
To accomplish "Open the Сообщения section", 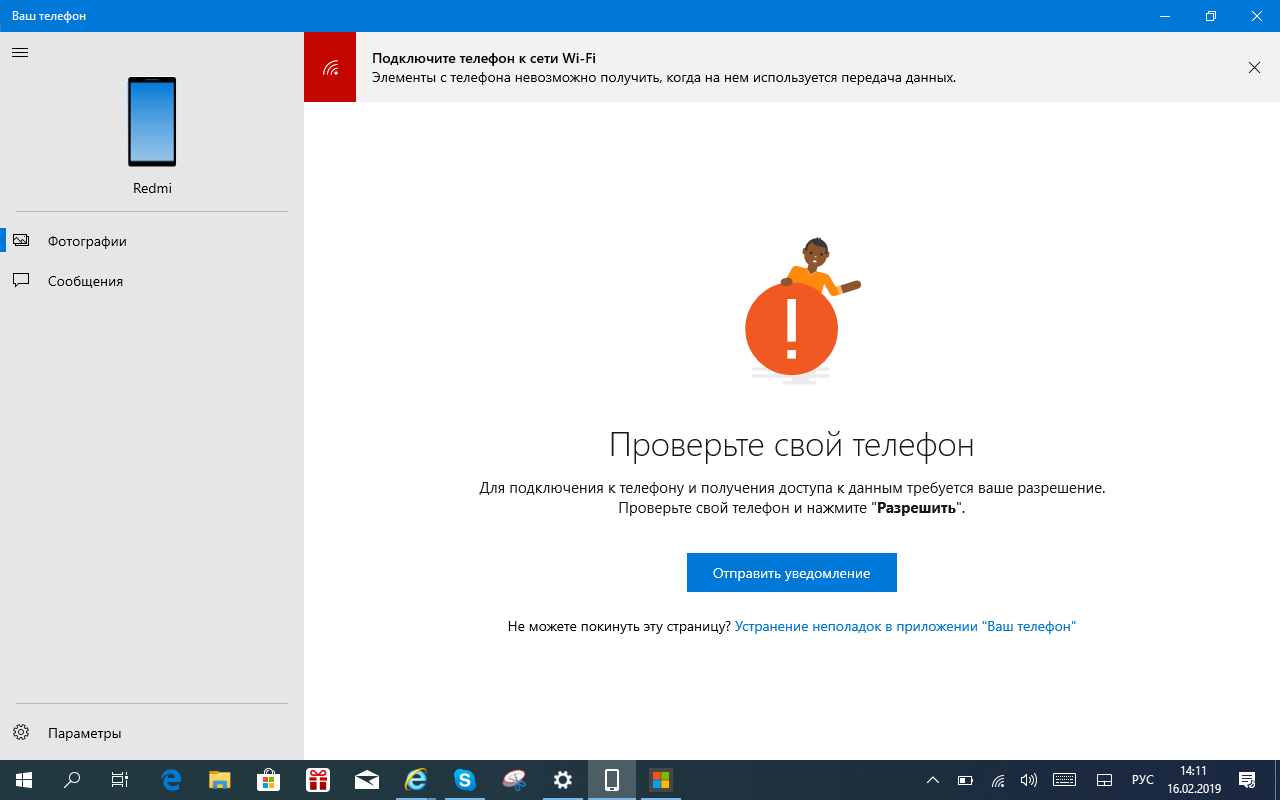I will point(152,281).
